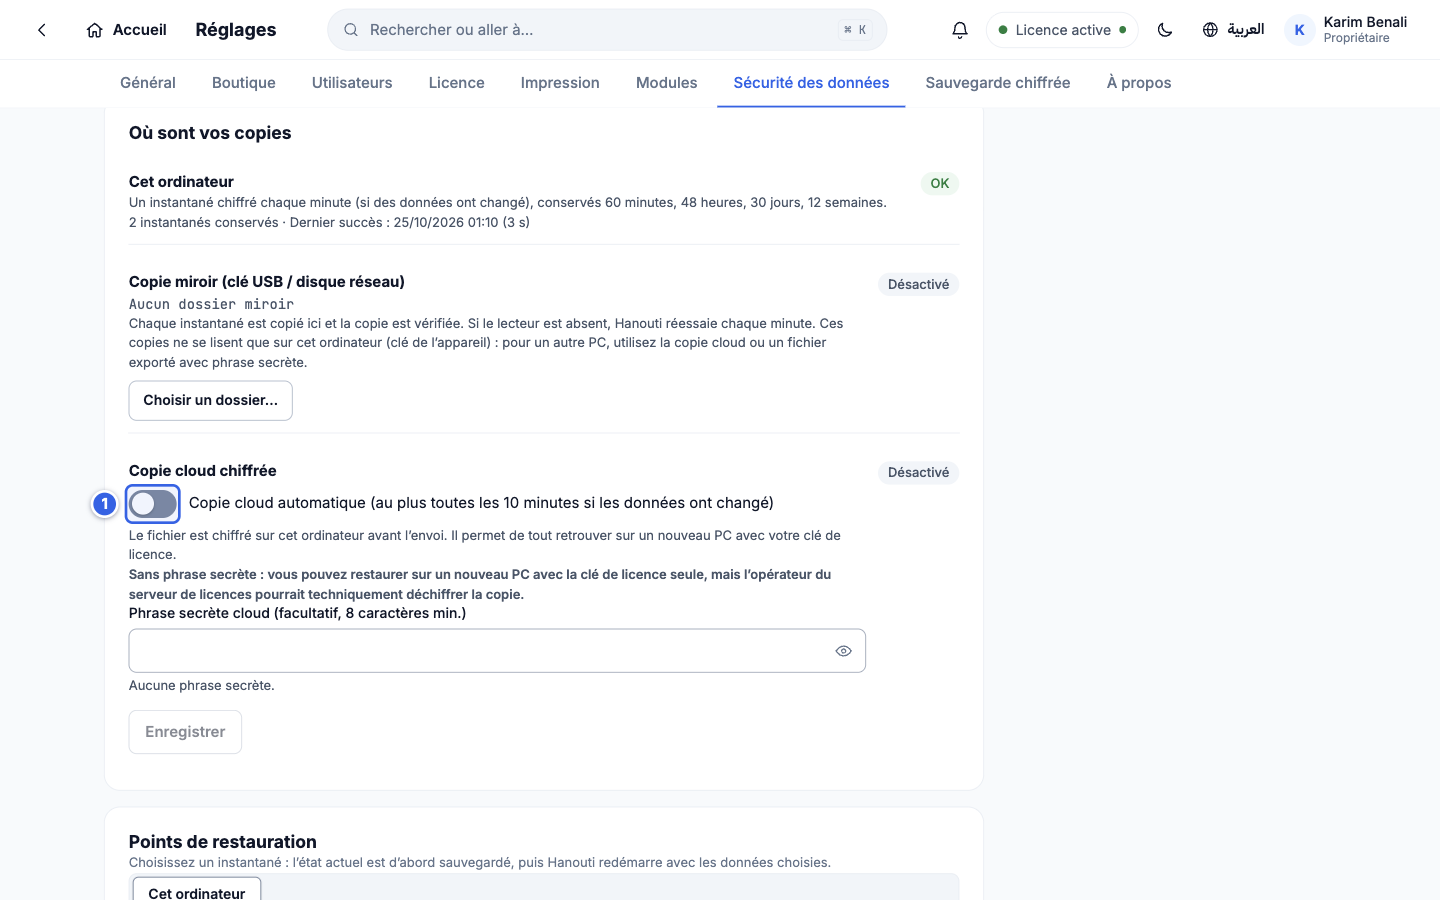Open the Accueil home link
Image resolution: width=1440 pixels, height=900 pixels.
126,30
